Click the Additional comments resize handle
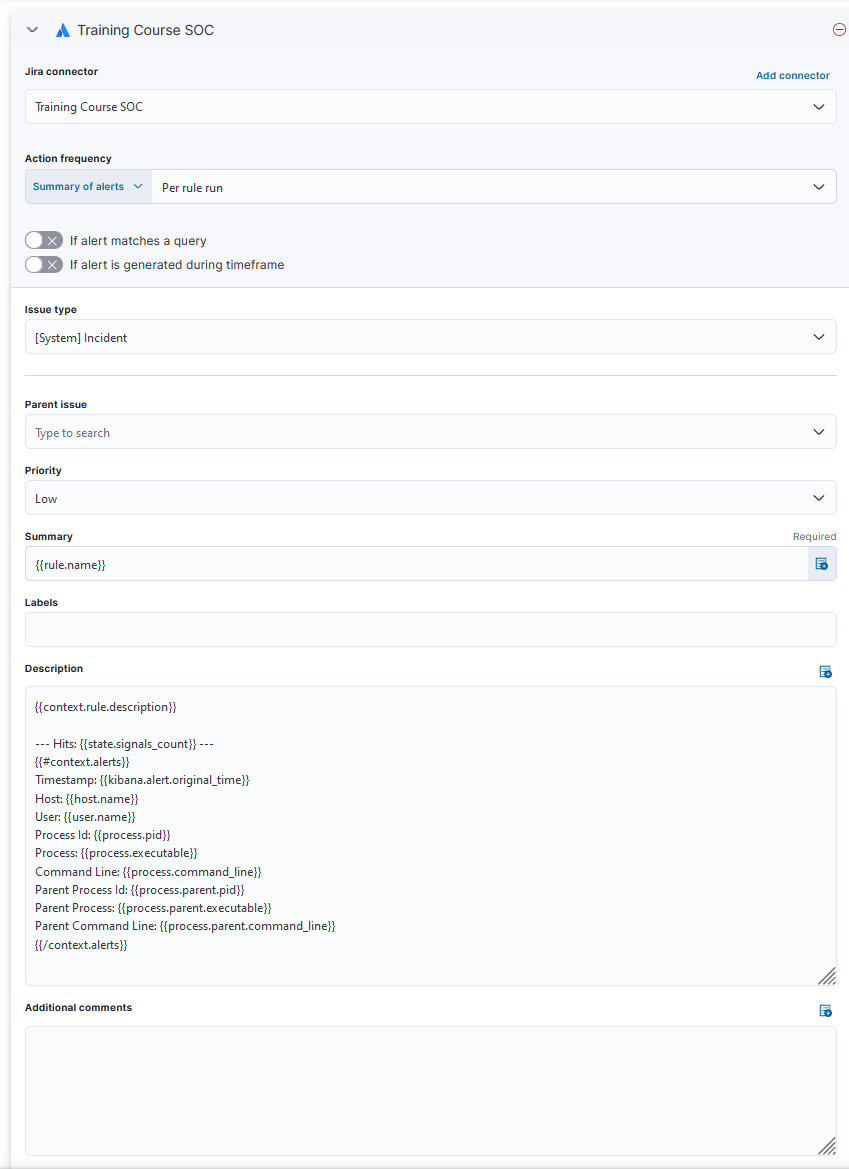Screen dimensions: 849x1169 [x=827, y=1146]
